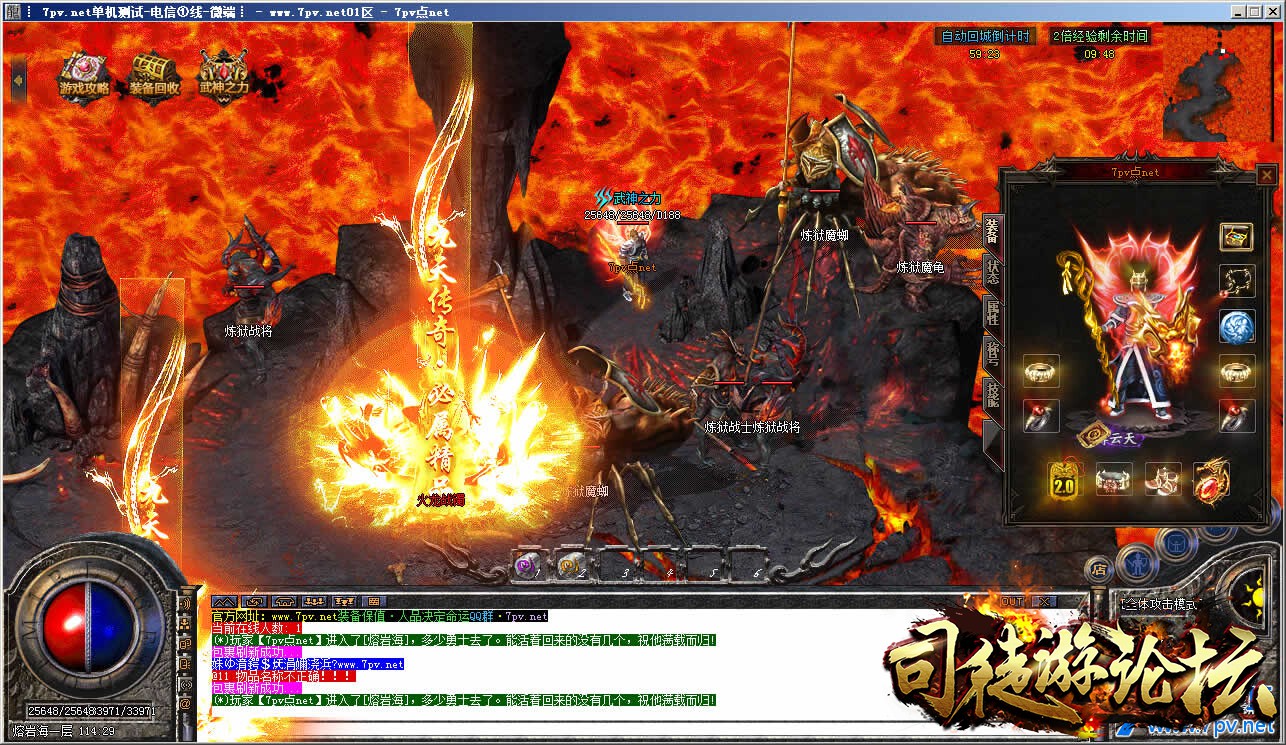
Task: Switch to the 称号 title tab
Action: tap(991, 354)
